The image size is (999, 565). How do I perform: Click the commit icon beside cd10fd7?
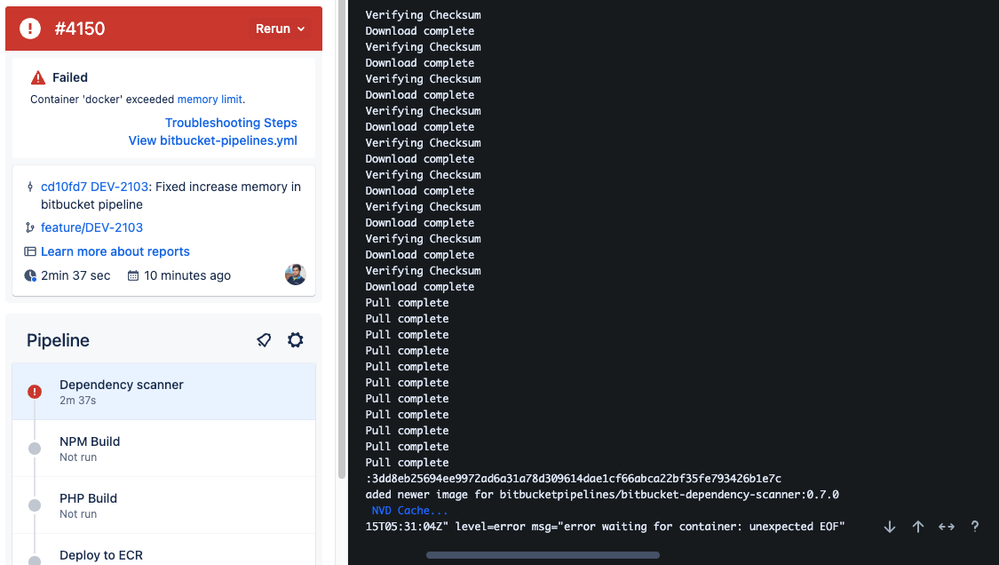[30, 187]
